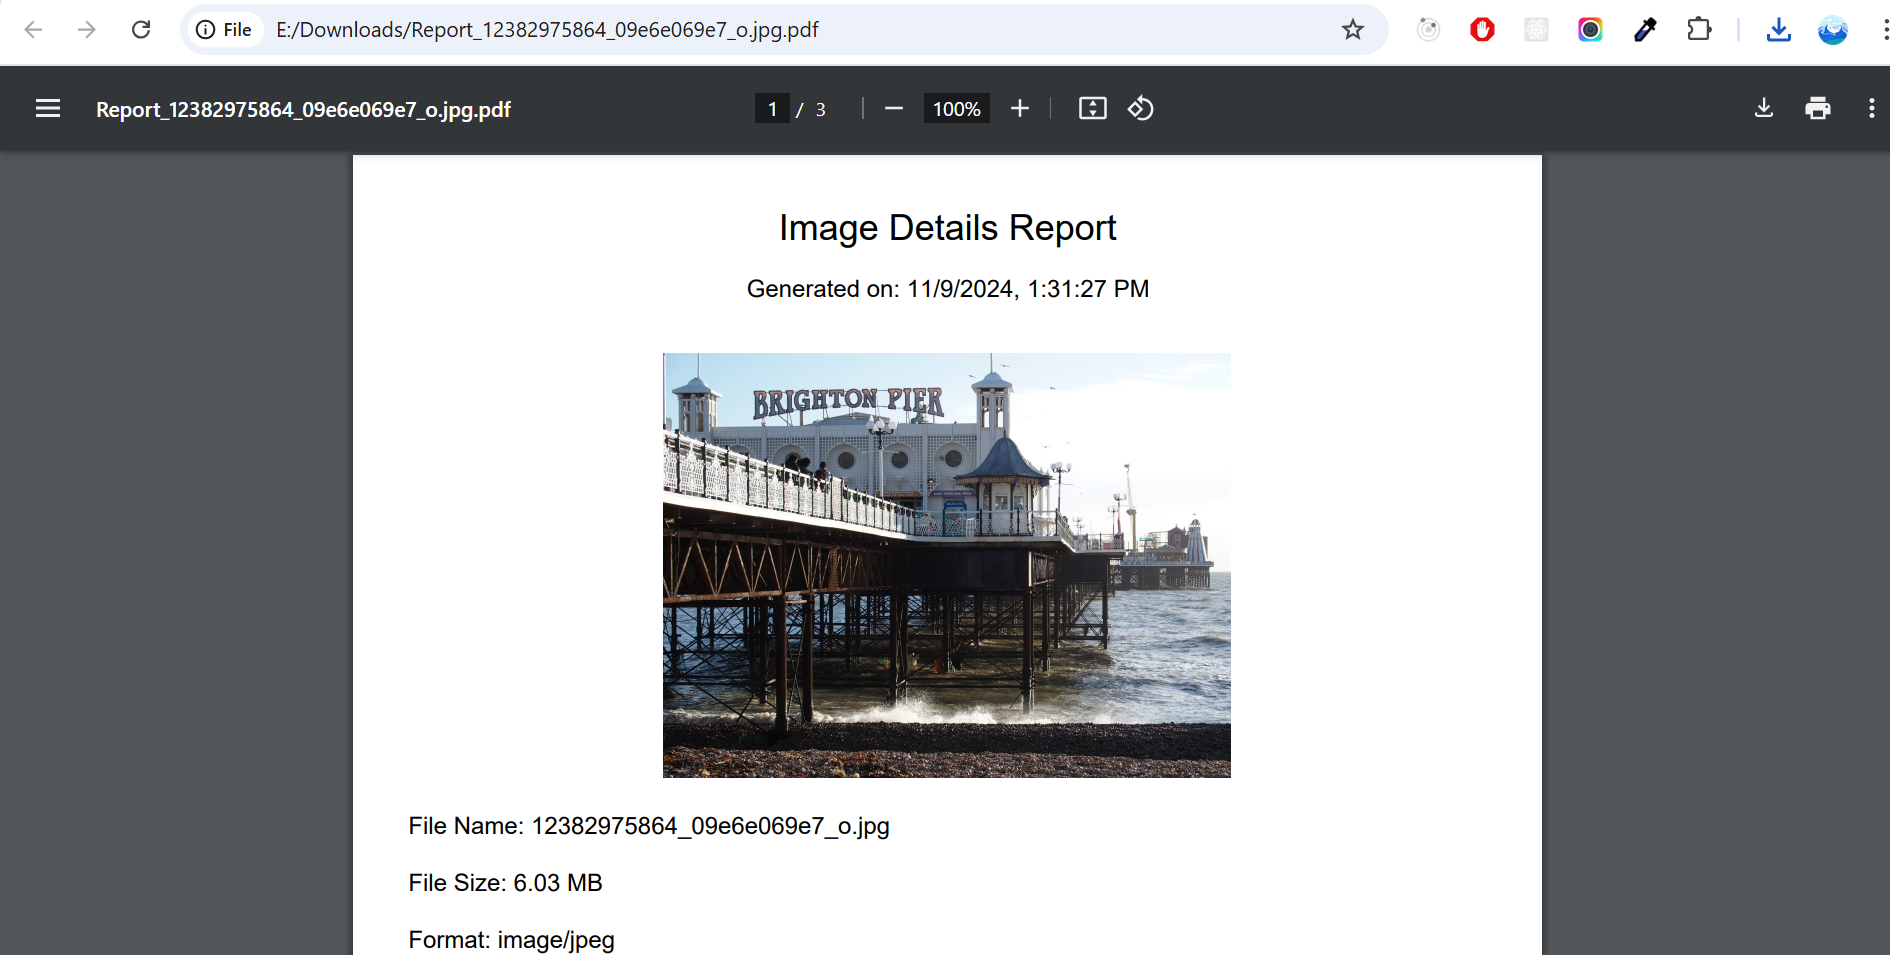Click File Name: 12382975864_09e6e069e7_o.jpg text
The width and height of the screenshot is (1890, 955).
(x=649, y=826)
